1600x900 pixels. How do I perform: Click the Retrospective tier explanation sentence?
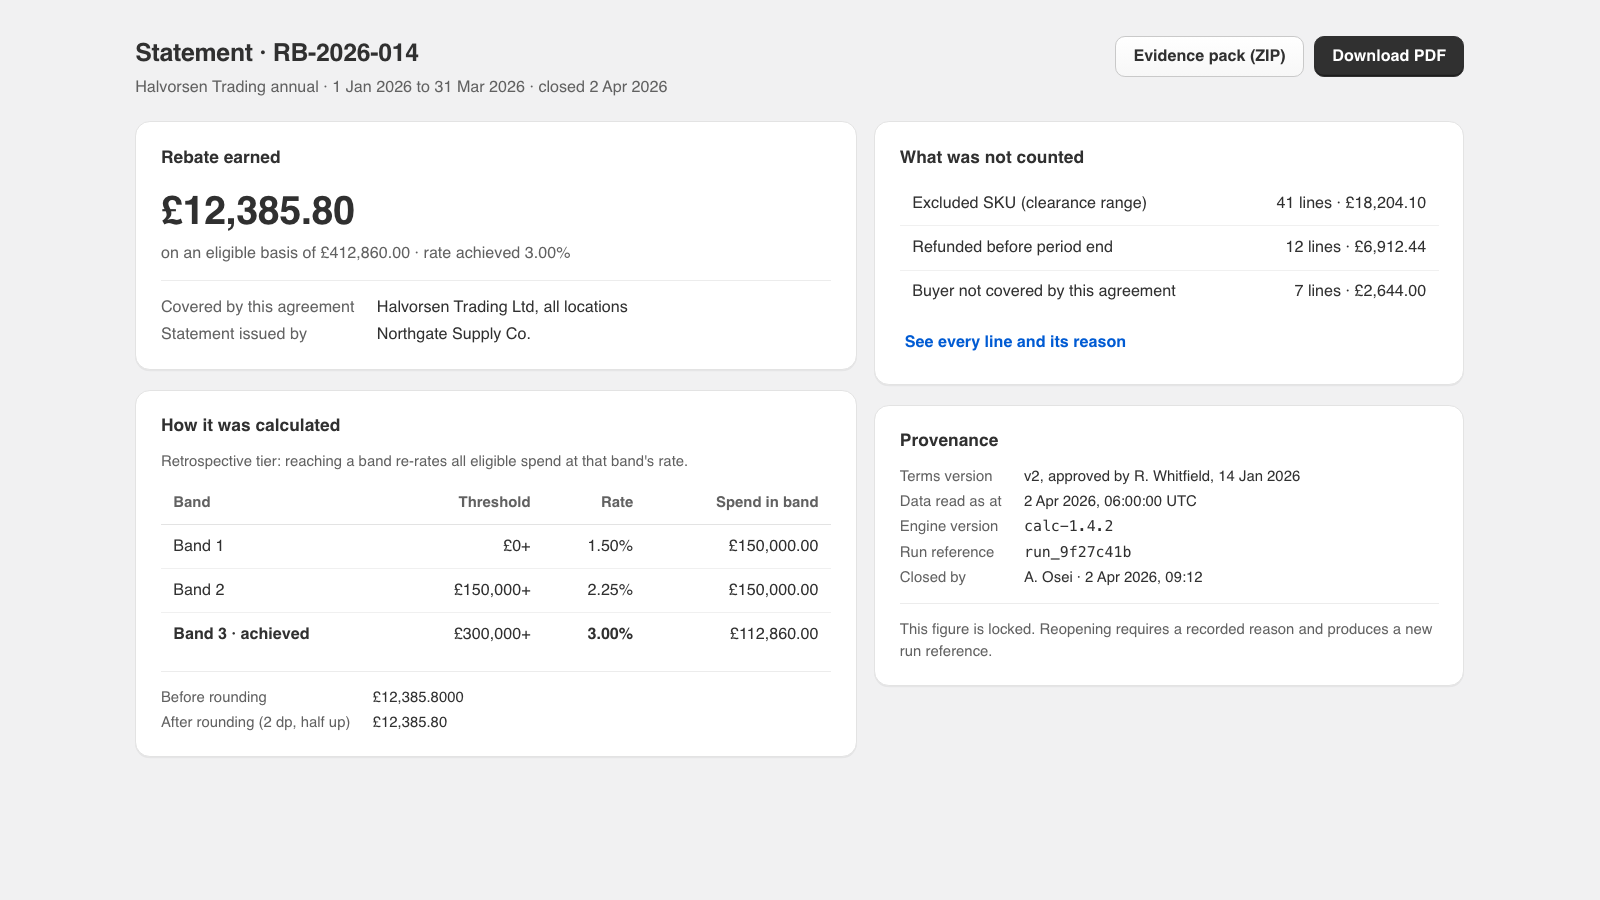click(424, 461)
